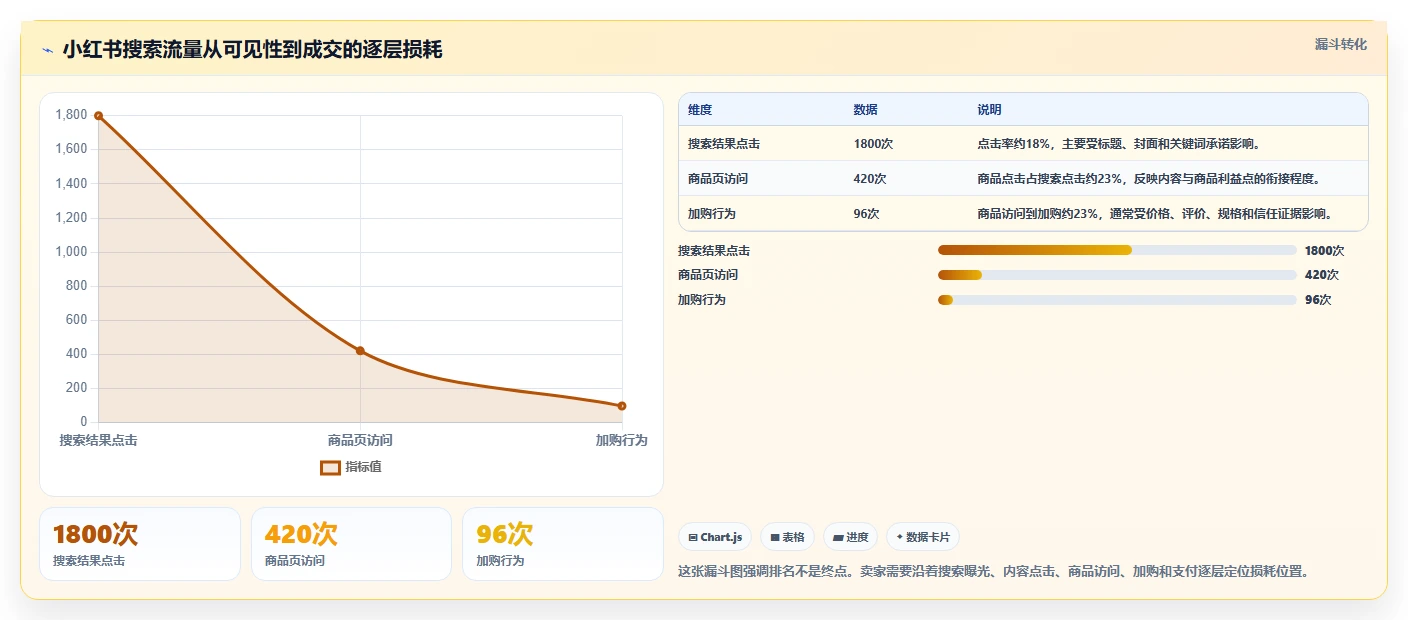Click the 搜索结果点击 x-axis label
This screenshot has width=1408, height=620.
click(x=98, y=440)
